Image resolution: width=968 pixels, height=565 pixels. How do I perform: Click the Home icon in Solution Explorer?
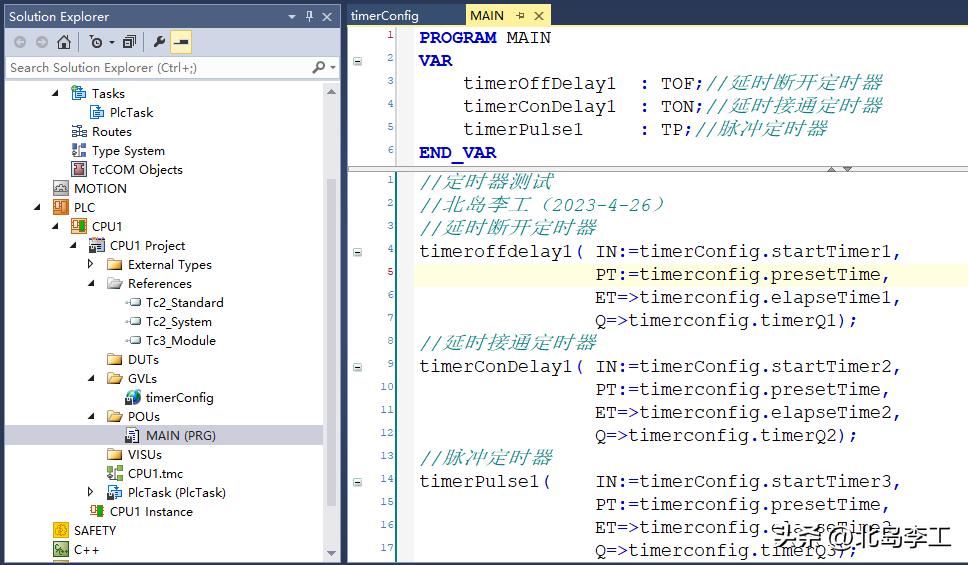pyautogui.click(x=64, y=42)
